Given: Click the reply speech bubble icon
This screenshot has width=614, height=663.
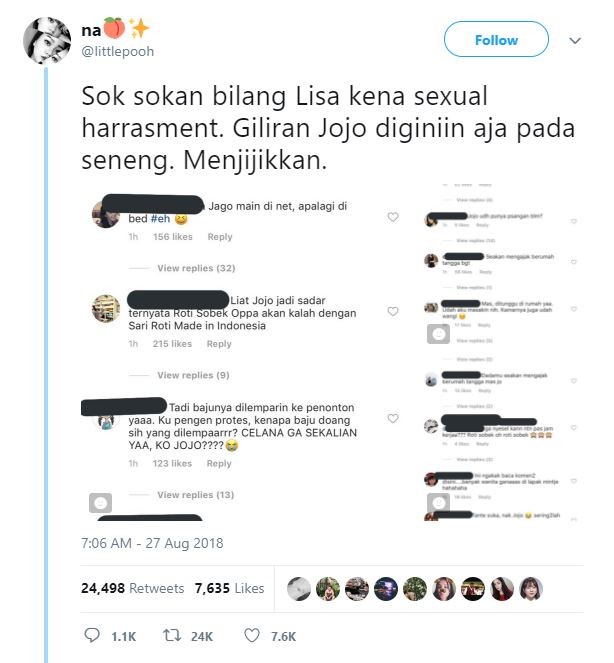Looking at the screenshot, I should point(92,635).
